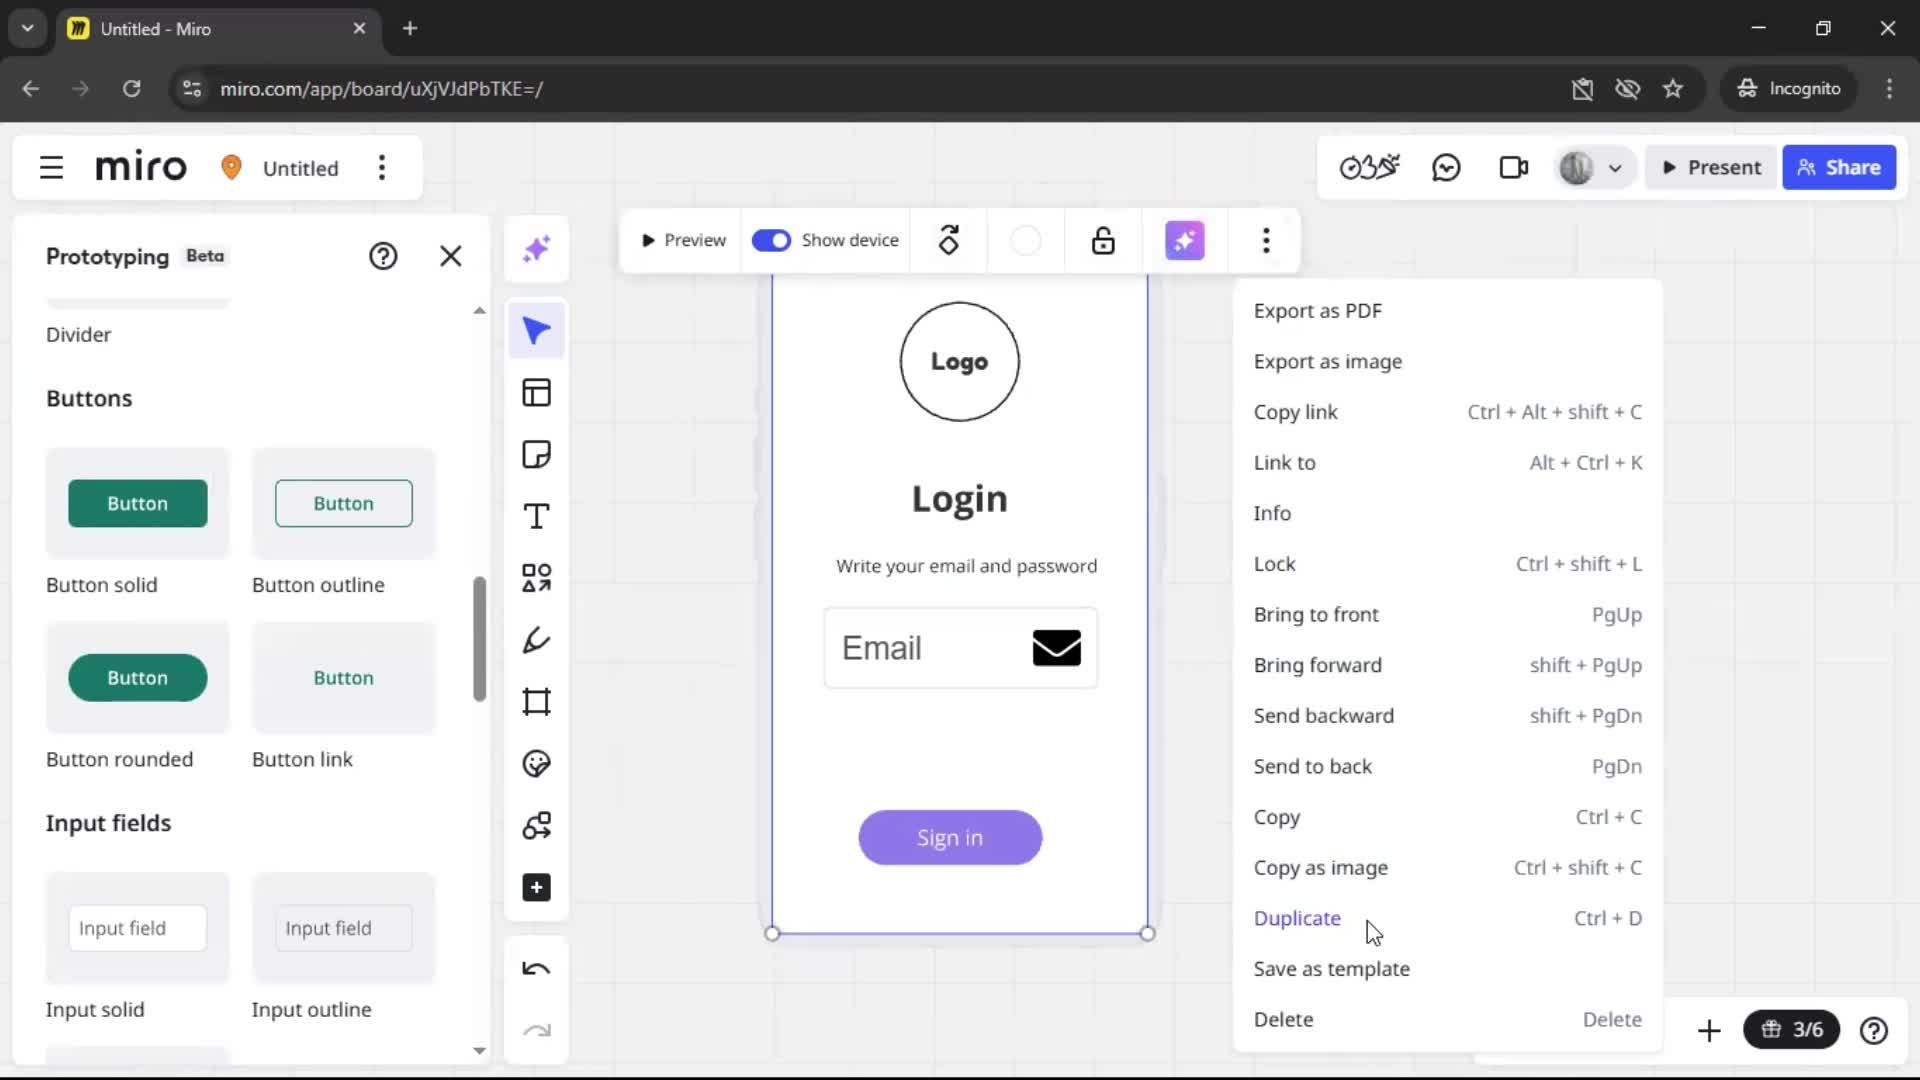
Task: Open the 3/6 gift progress badge
Action: [1791, 1030]
